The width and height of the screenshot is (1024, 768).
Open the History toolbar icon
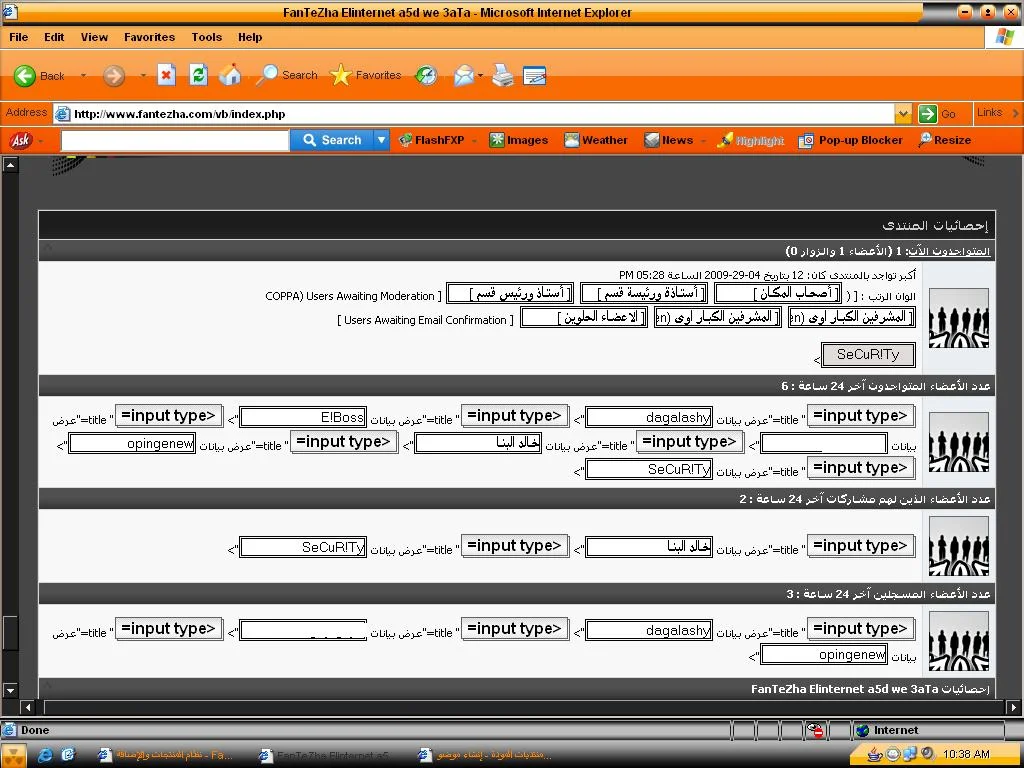click(x=427, y=76)
